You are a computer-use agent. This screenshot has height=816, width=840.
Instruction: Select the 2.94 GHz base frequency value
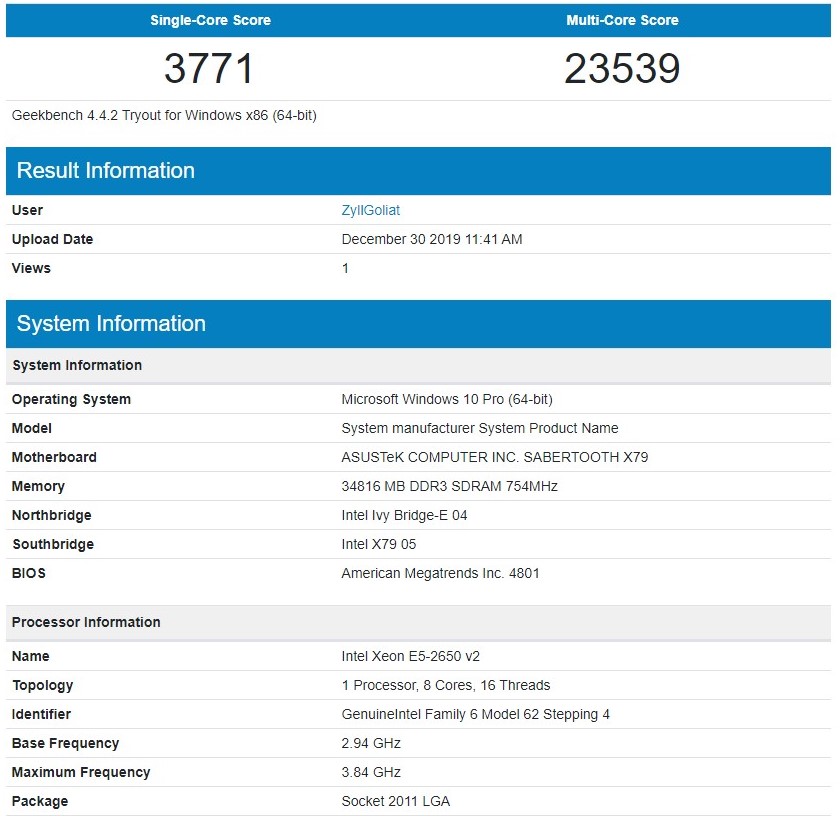[371, 743]
